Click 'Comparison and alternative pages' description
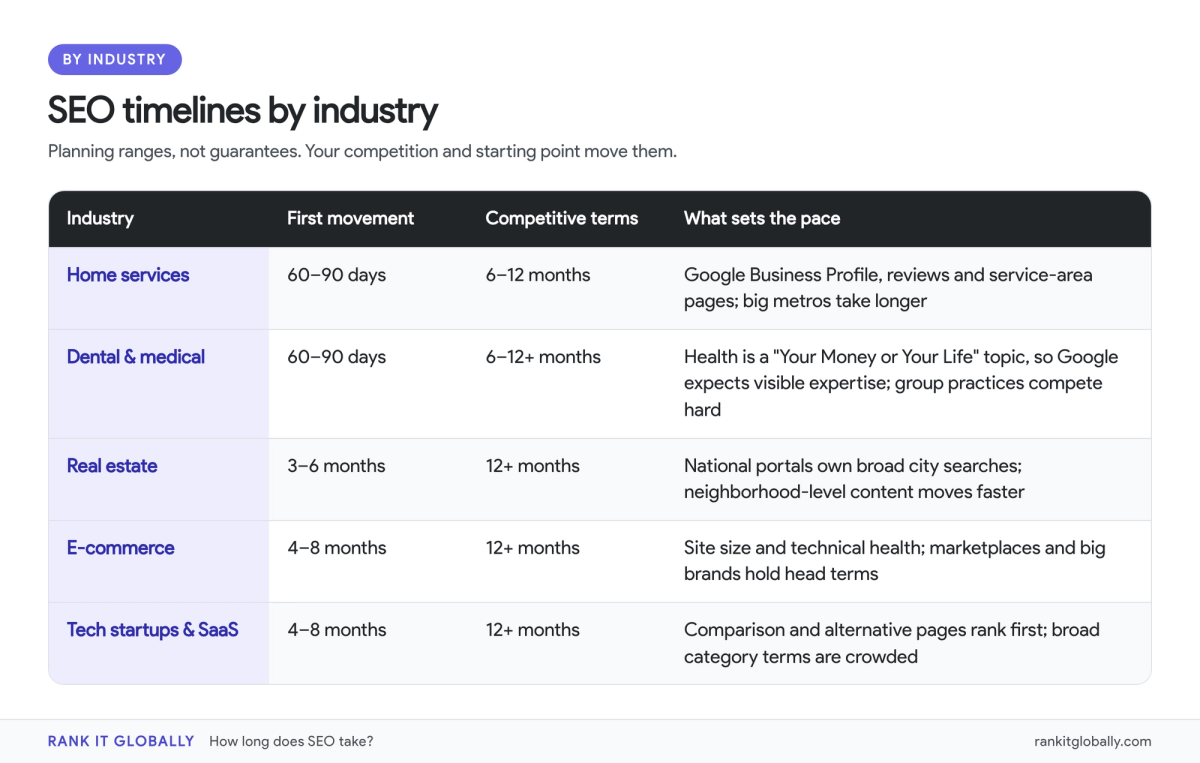 point(892,643)
